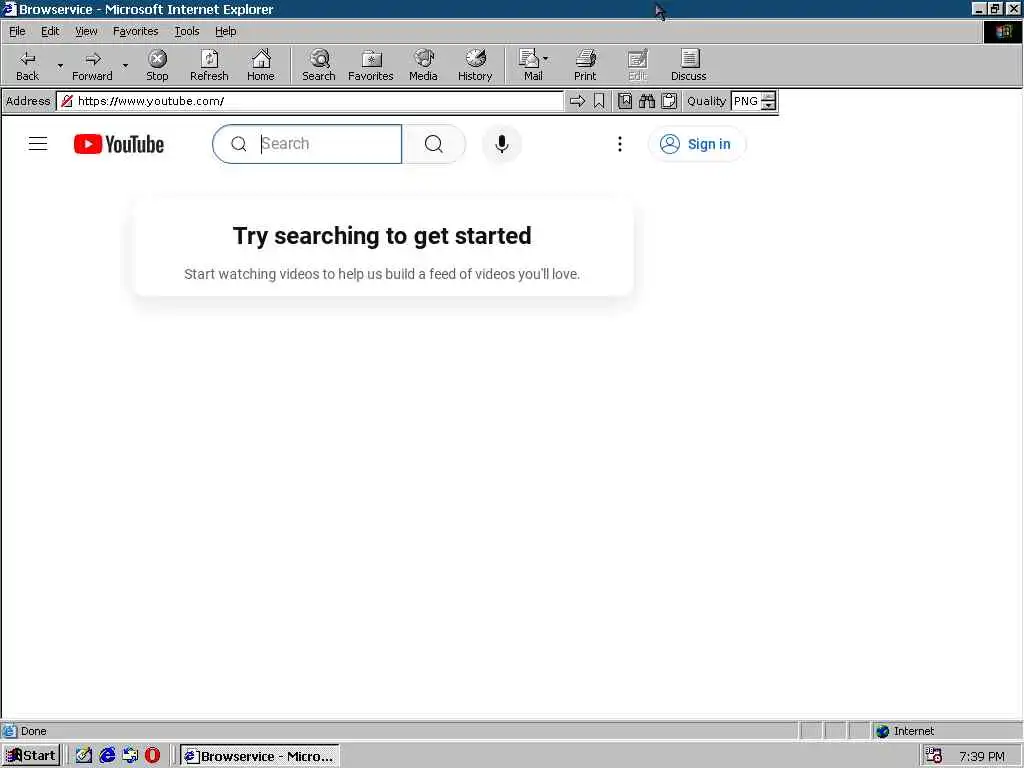This screenshot has height=768, width=1024.
Task: Select the Browservice taskbar button
Action: (259, 756)
